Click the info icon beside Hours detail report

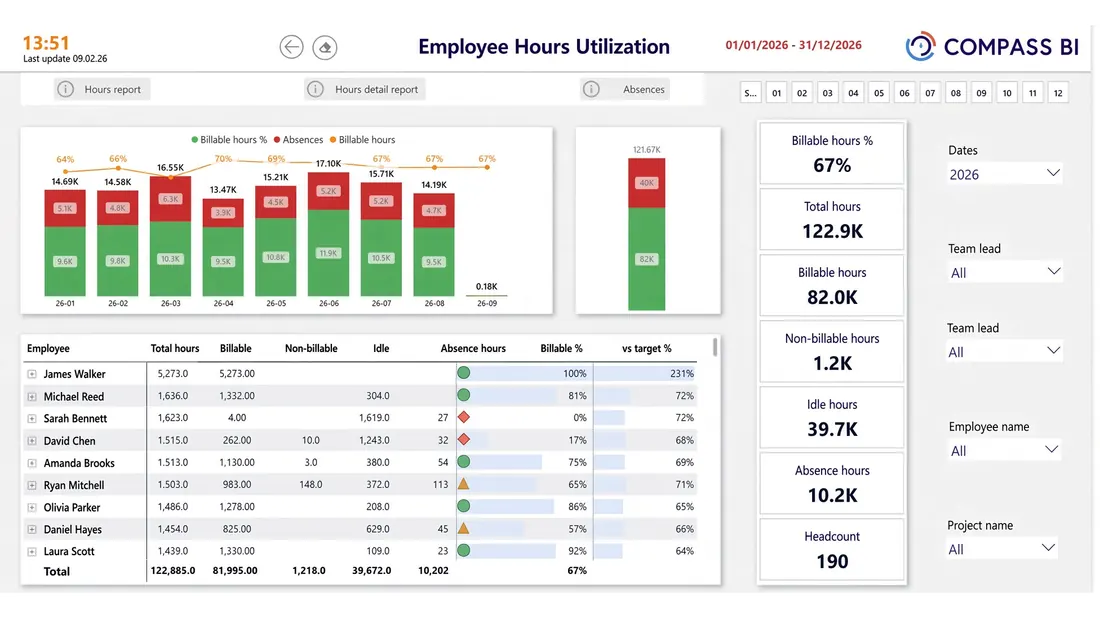coord(315,89)
